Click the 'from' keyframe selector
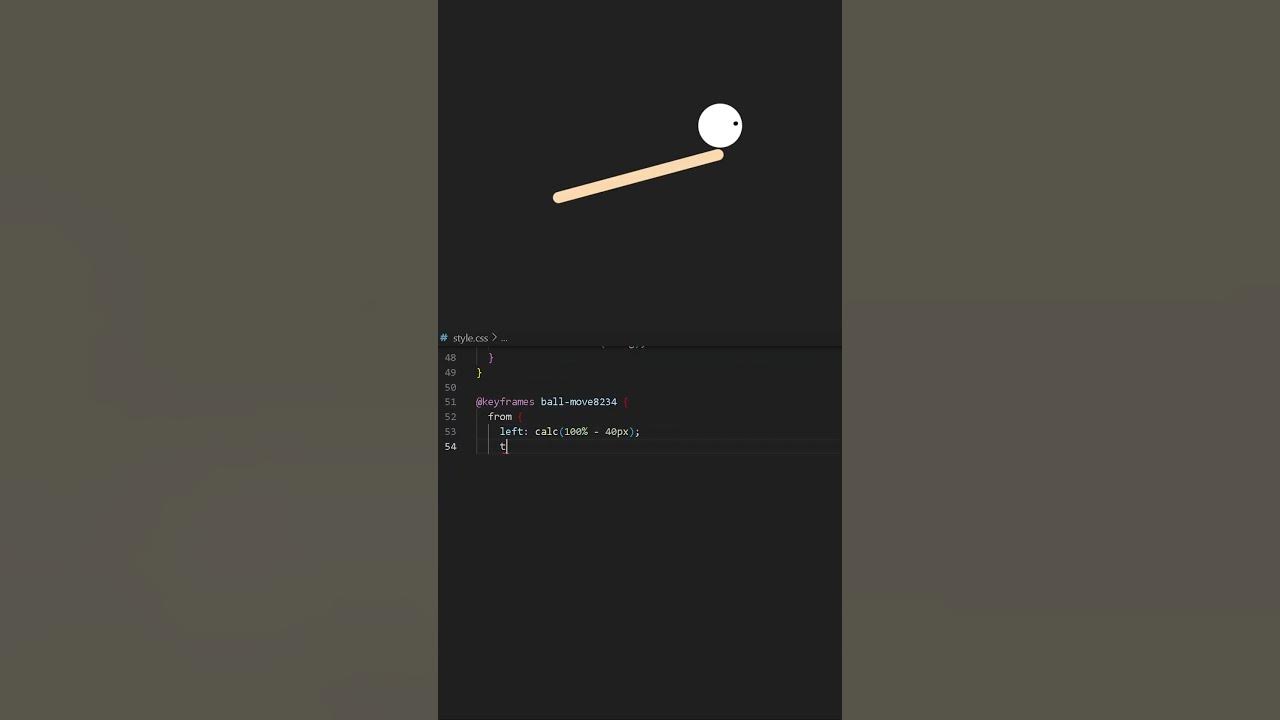Viewport: 1280px width, 720px height. pyautogui.click(x=500, y=417)
